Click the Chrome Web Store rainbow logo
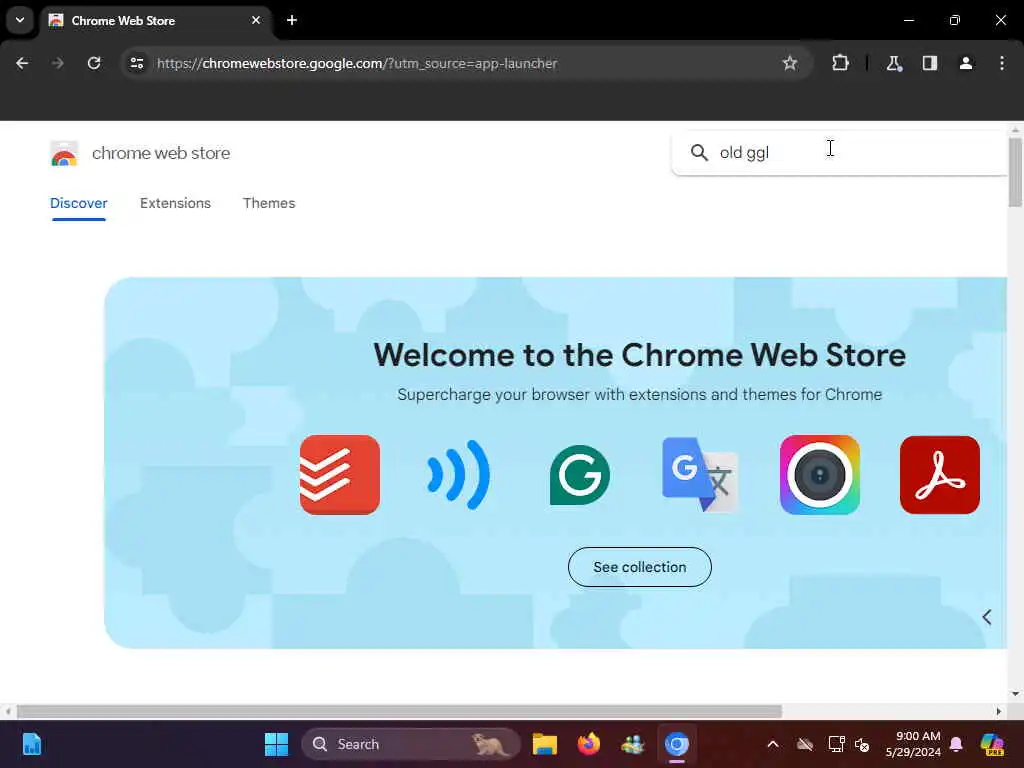Image resolution: width=1024 pixels, height=768 pixels. pos(64,153)
